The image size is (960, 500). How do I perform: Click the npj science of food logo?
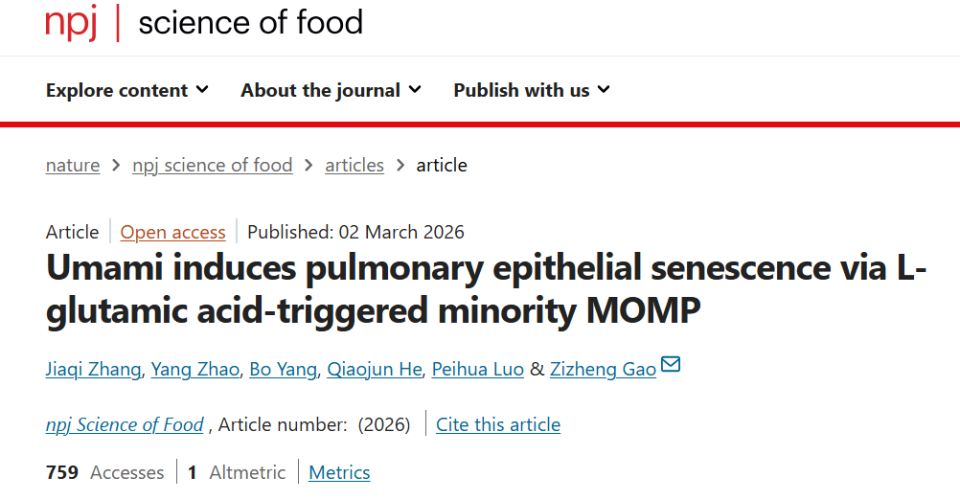204,22
